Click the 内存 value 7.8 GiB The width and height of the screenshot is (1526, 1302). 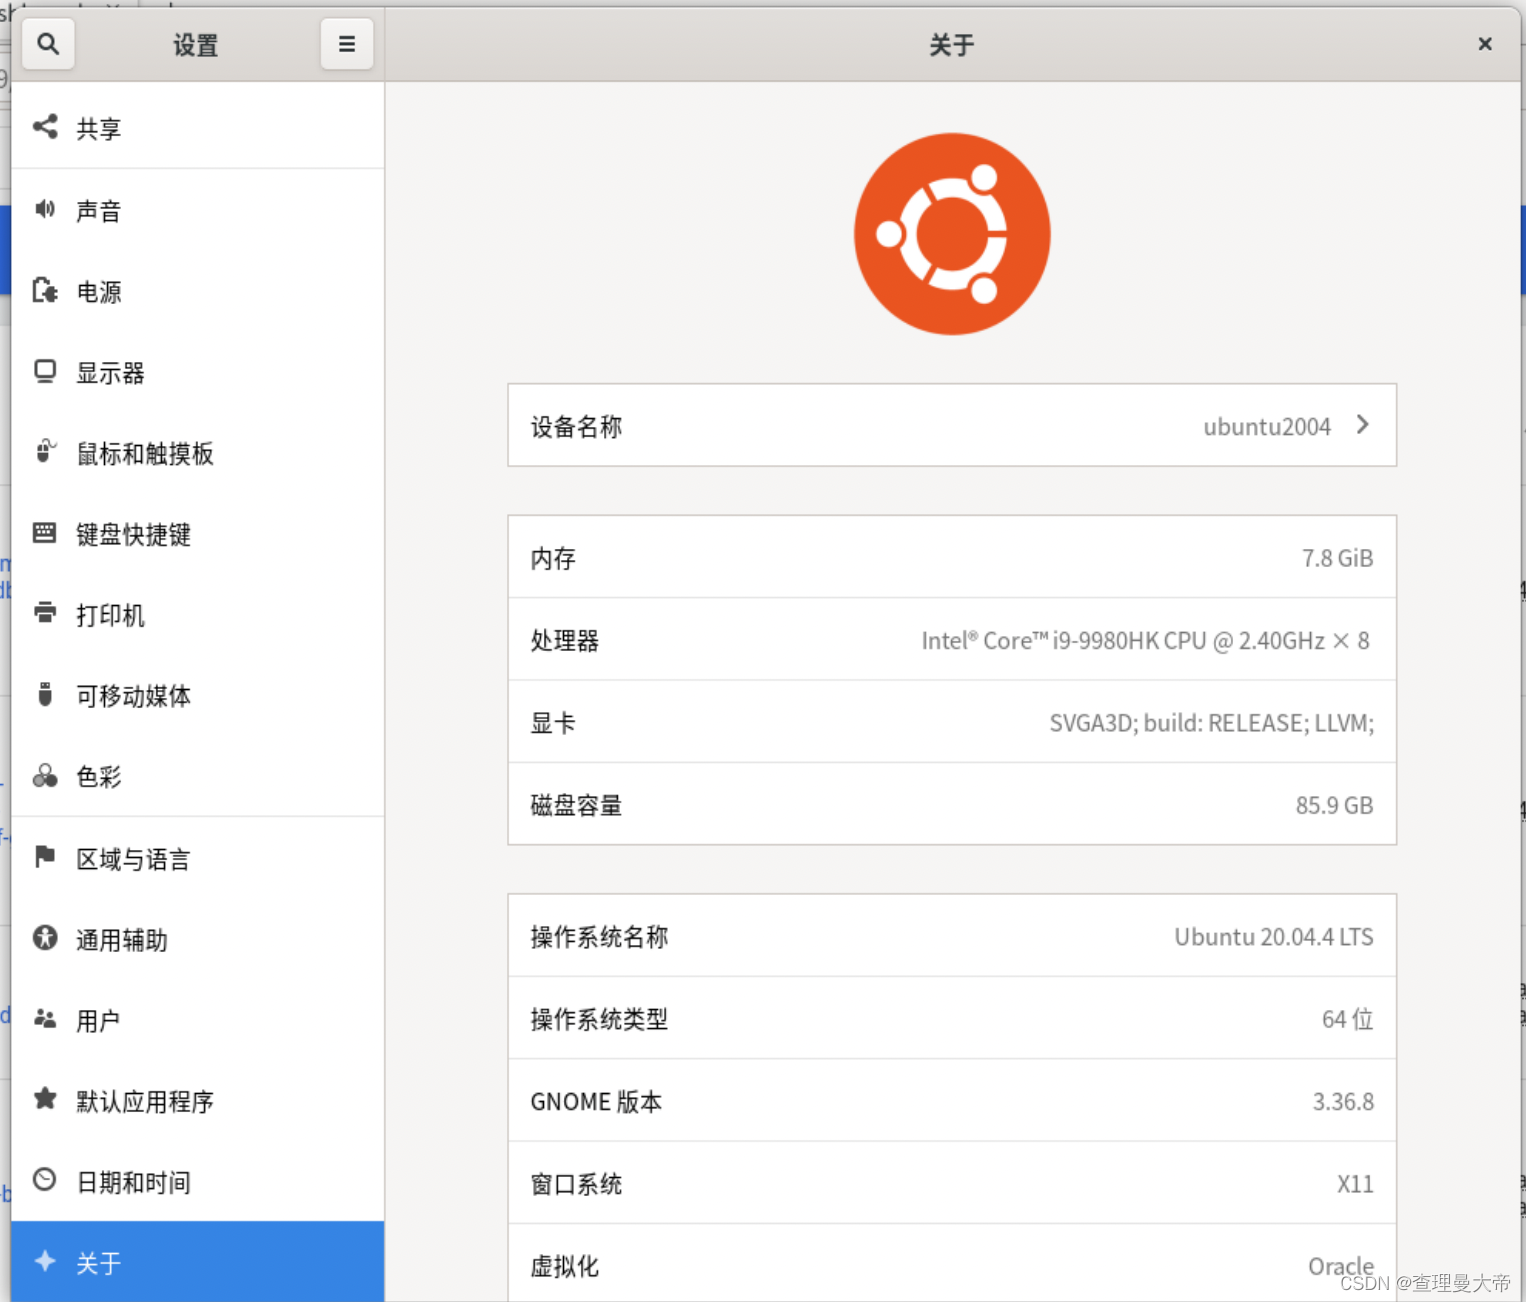(1337, 558)
